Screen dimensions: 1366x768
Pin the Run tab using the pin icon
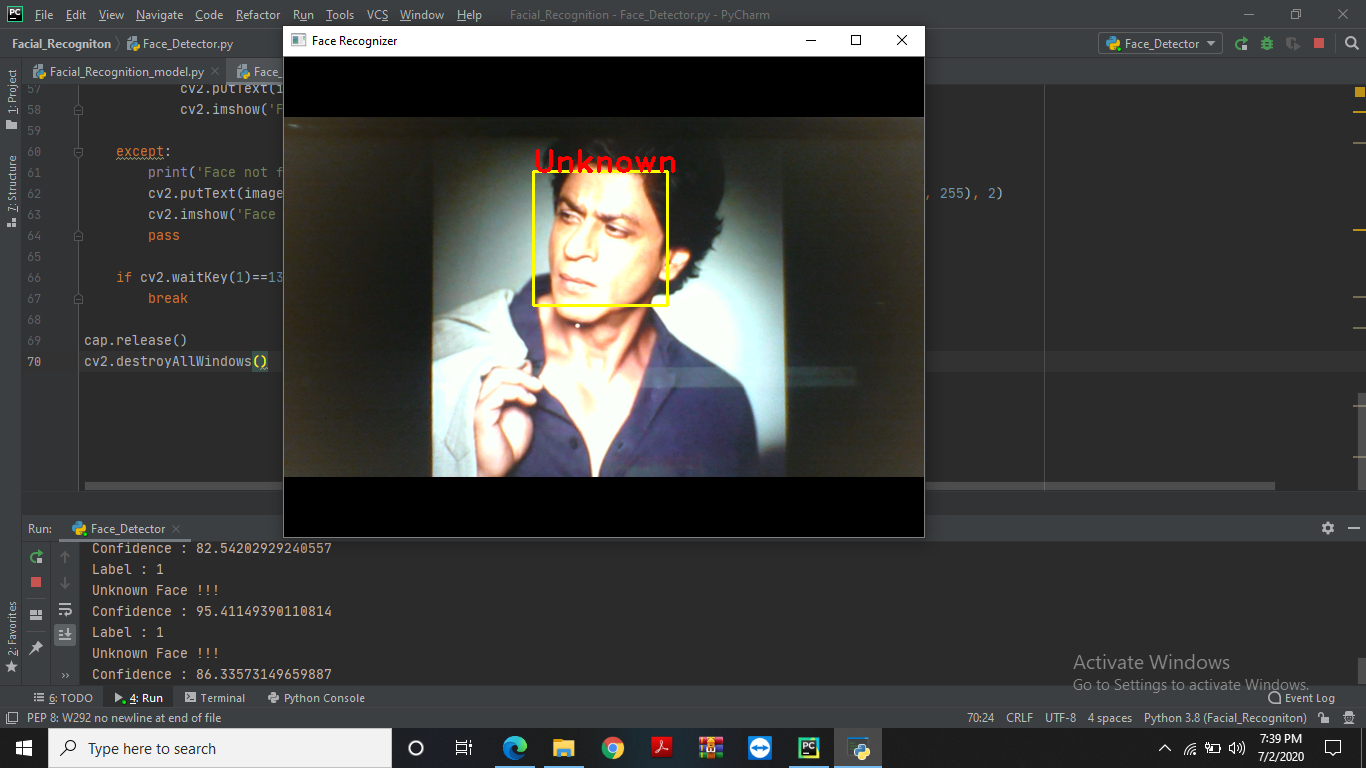(36, 647)
